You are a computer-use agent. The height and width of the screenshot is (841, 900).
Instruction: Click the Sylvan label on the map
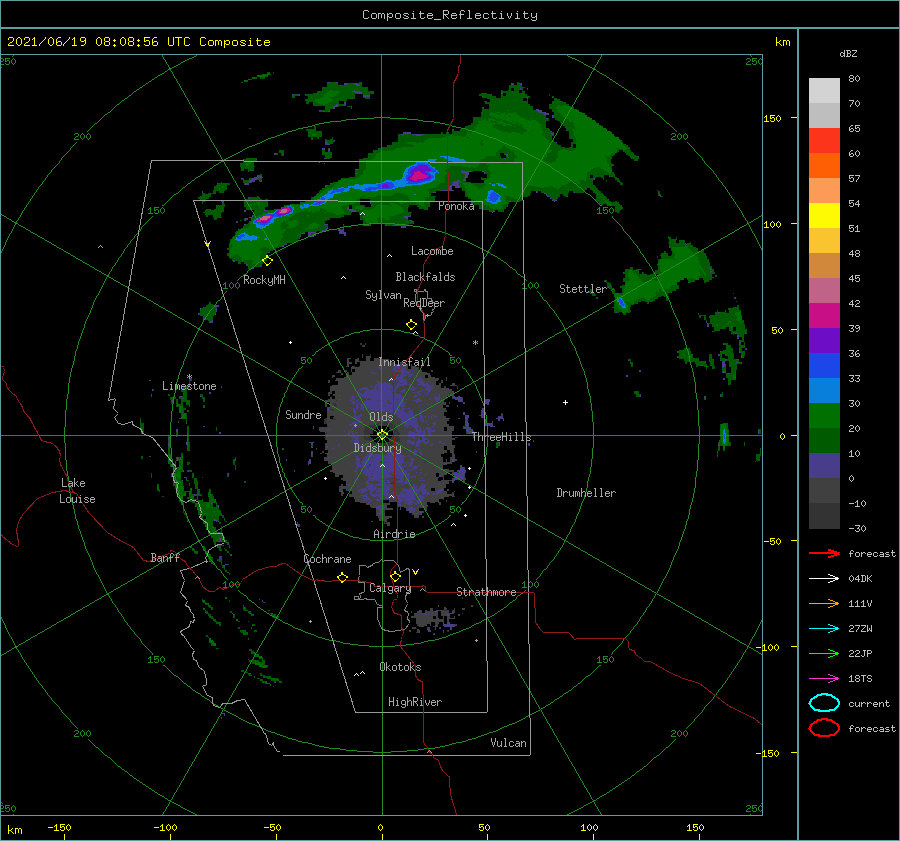(383, 295)
